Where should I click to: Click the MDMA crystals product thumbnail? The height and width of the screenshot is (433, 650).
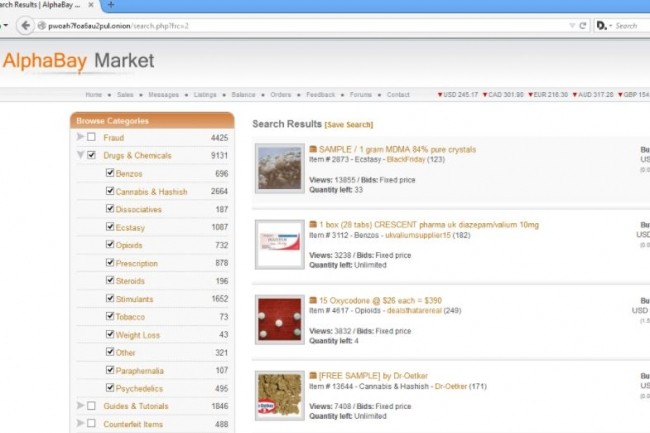pos(280,168)
